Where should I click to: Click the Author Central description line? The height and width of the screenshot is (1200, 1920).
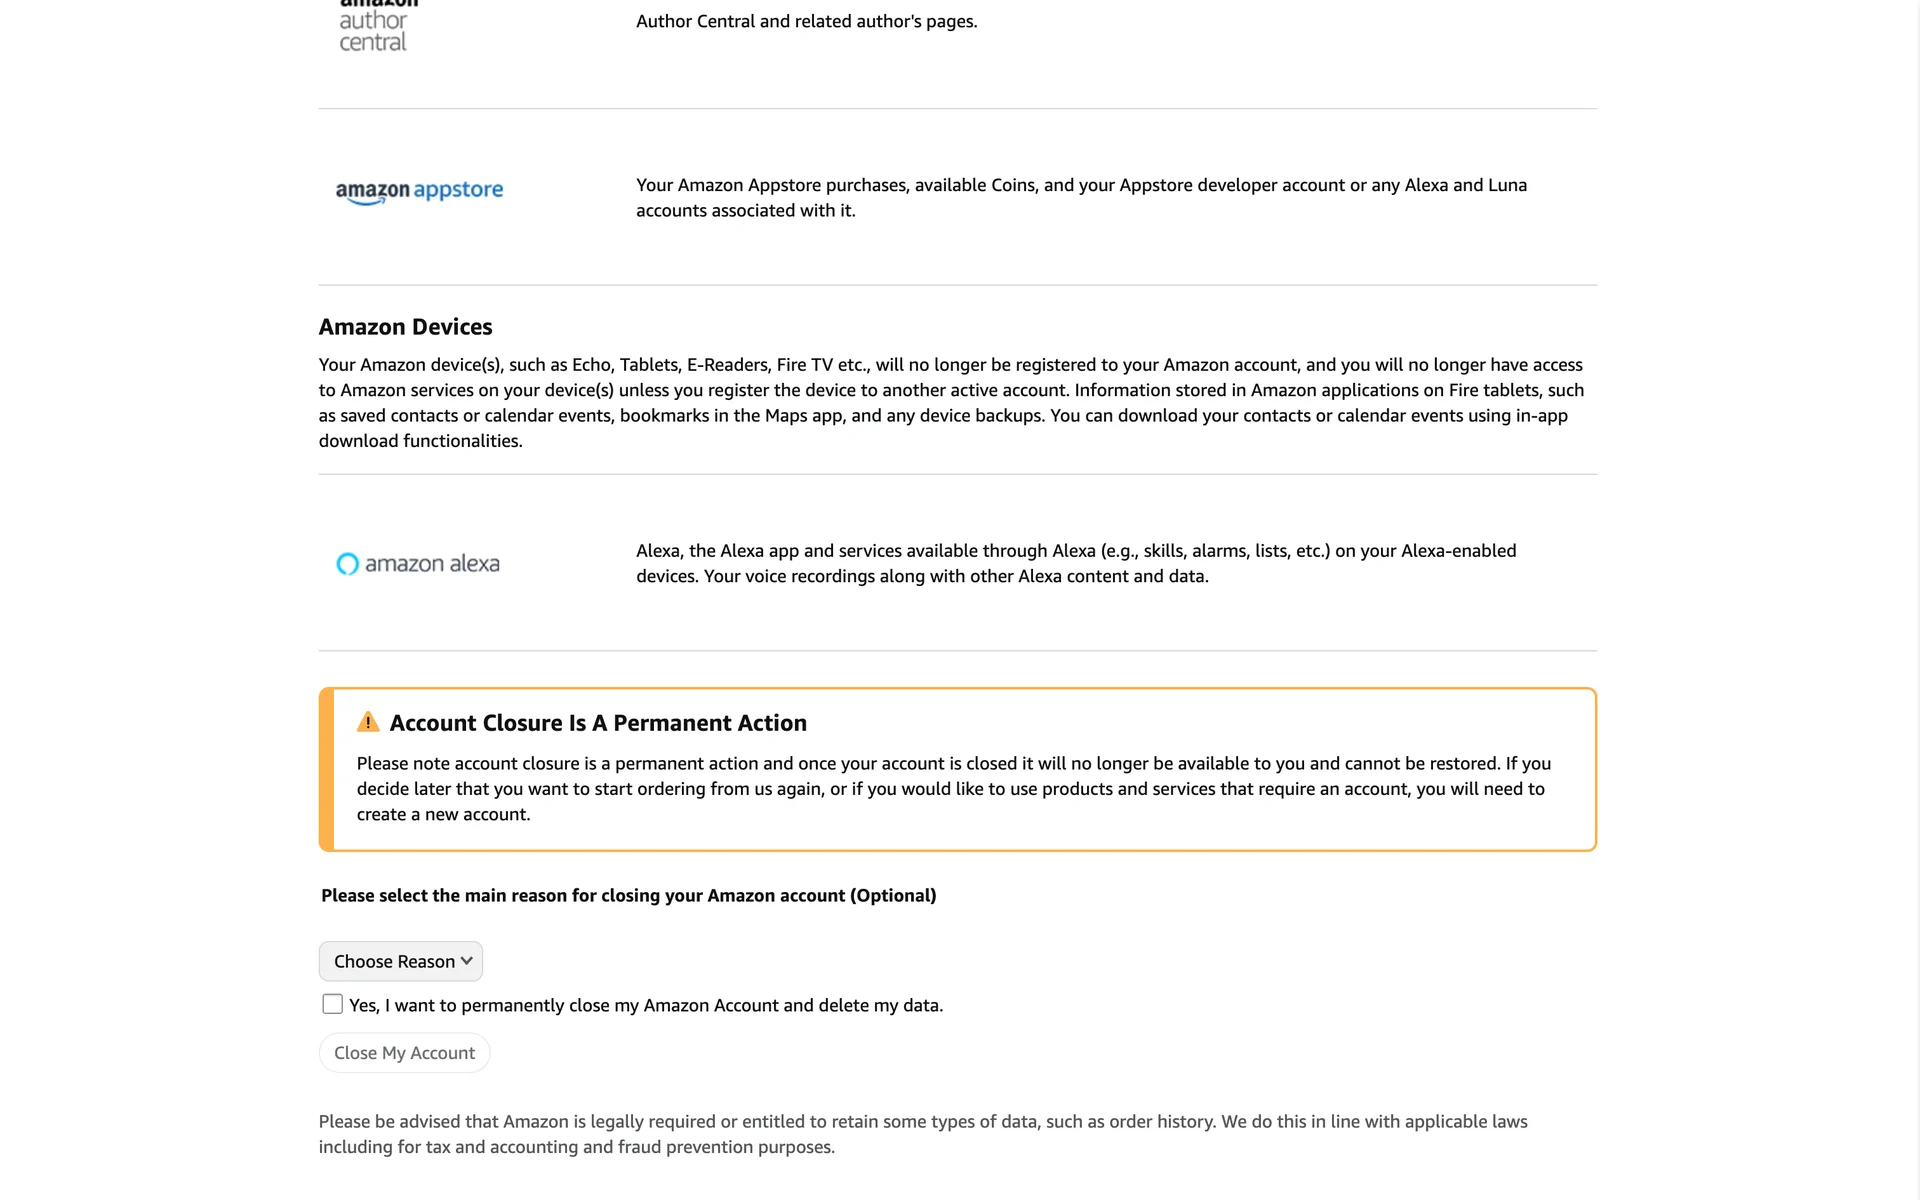pyautogui.click(x=806, y=22)
